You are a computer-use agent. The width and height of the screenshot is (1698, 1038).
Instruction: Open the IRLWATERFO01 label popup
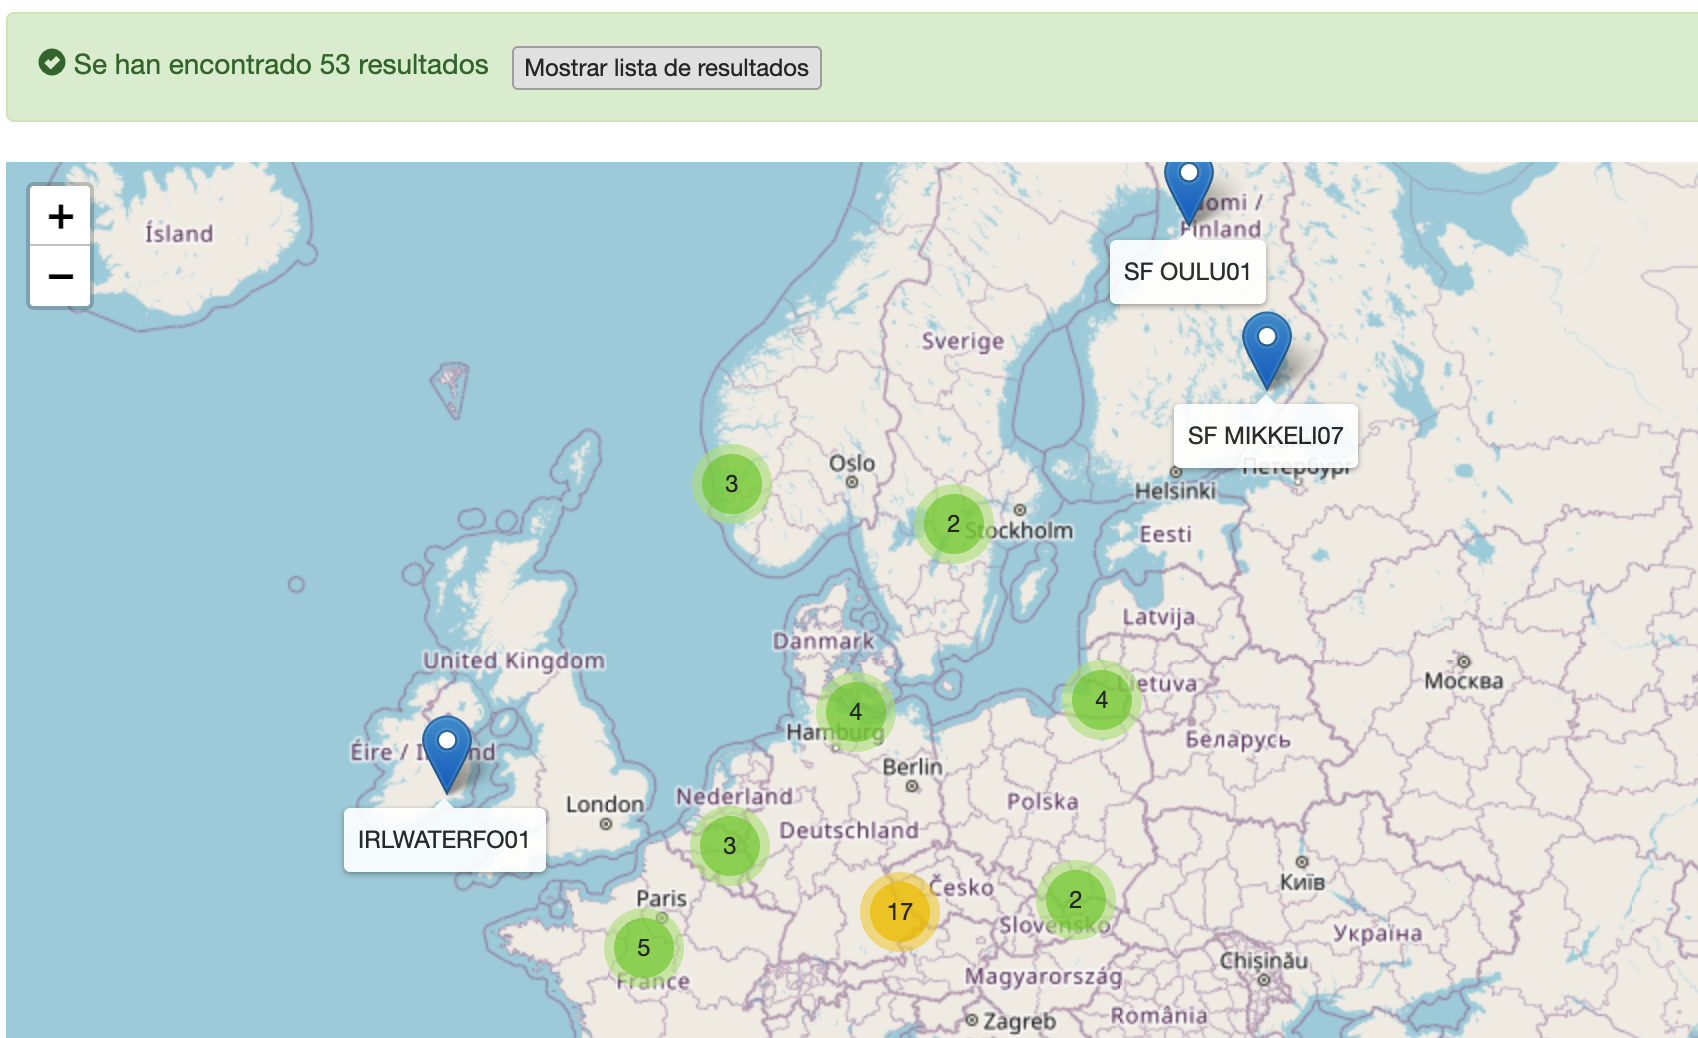point(444,840)
